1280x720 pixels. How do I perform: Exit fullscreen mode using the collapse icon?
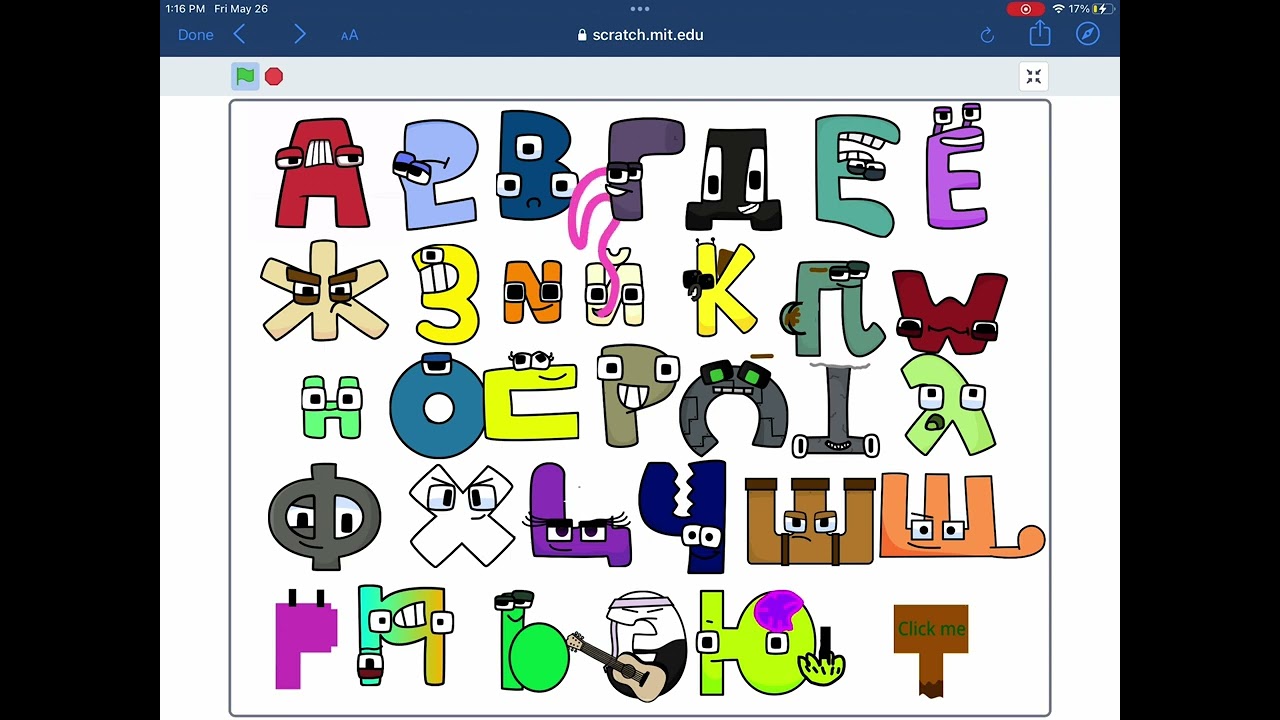1033,77
